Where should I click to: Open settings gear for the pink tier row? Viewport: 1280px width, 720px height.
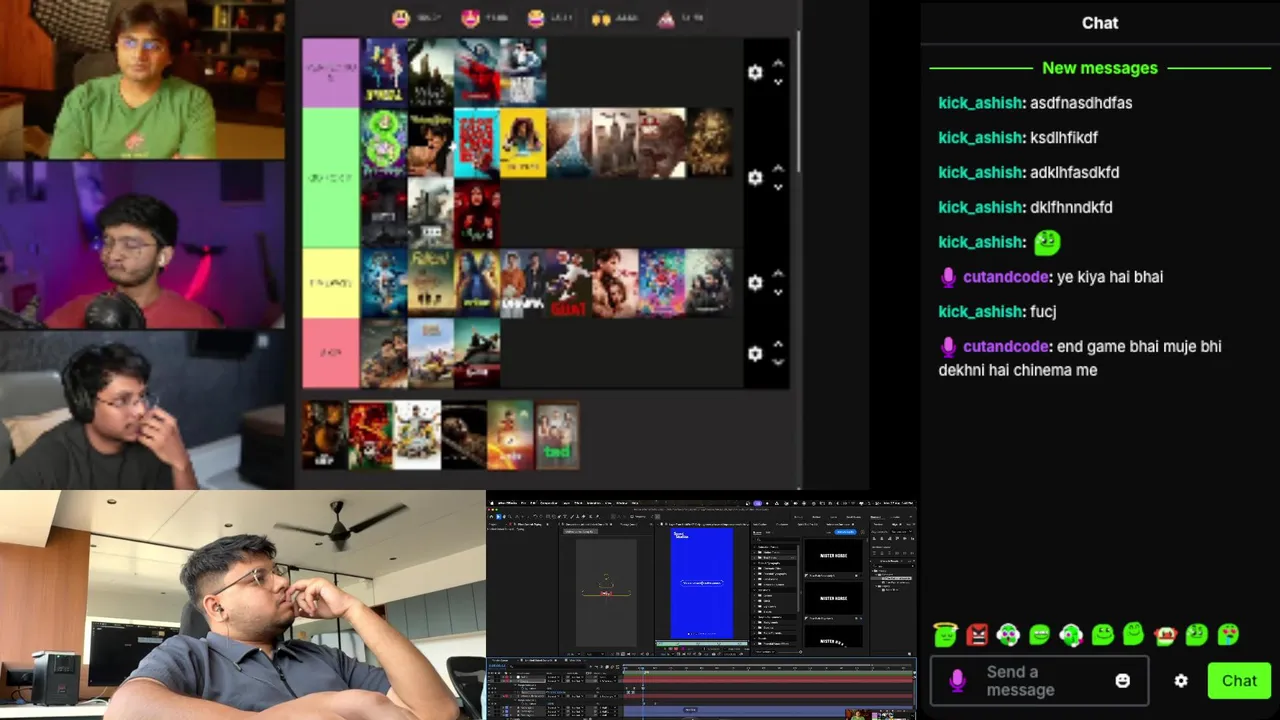click(755, 353)
